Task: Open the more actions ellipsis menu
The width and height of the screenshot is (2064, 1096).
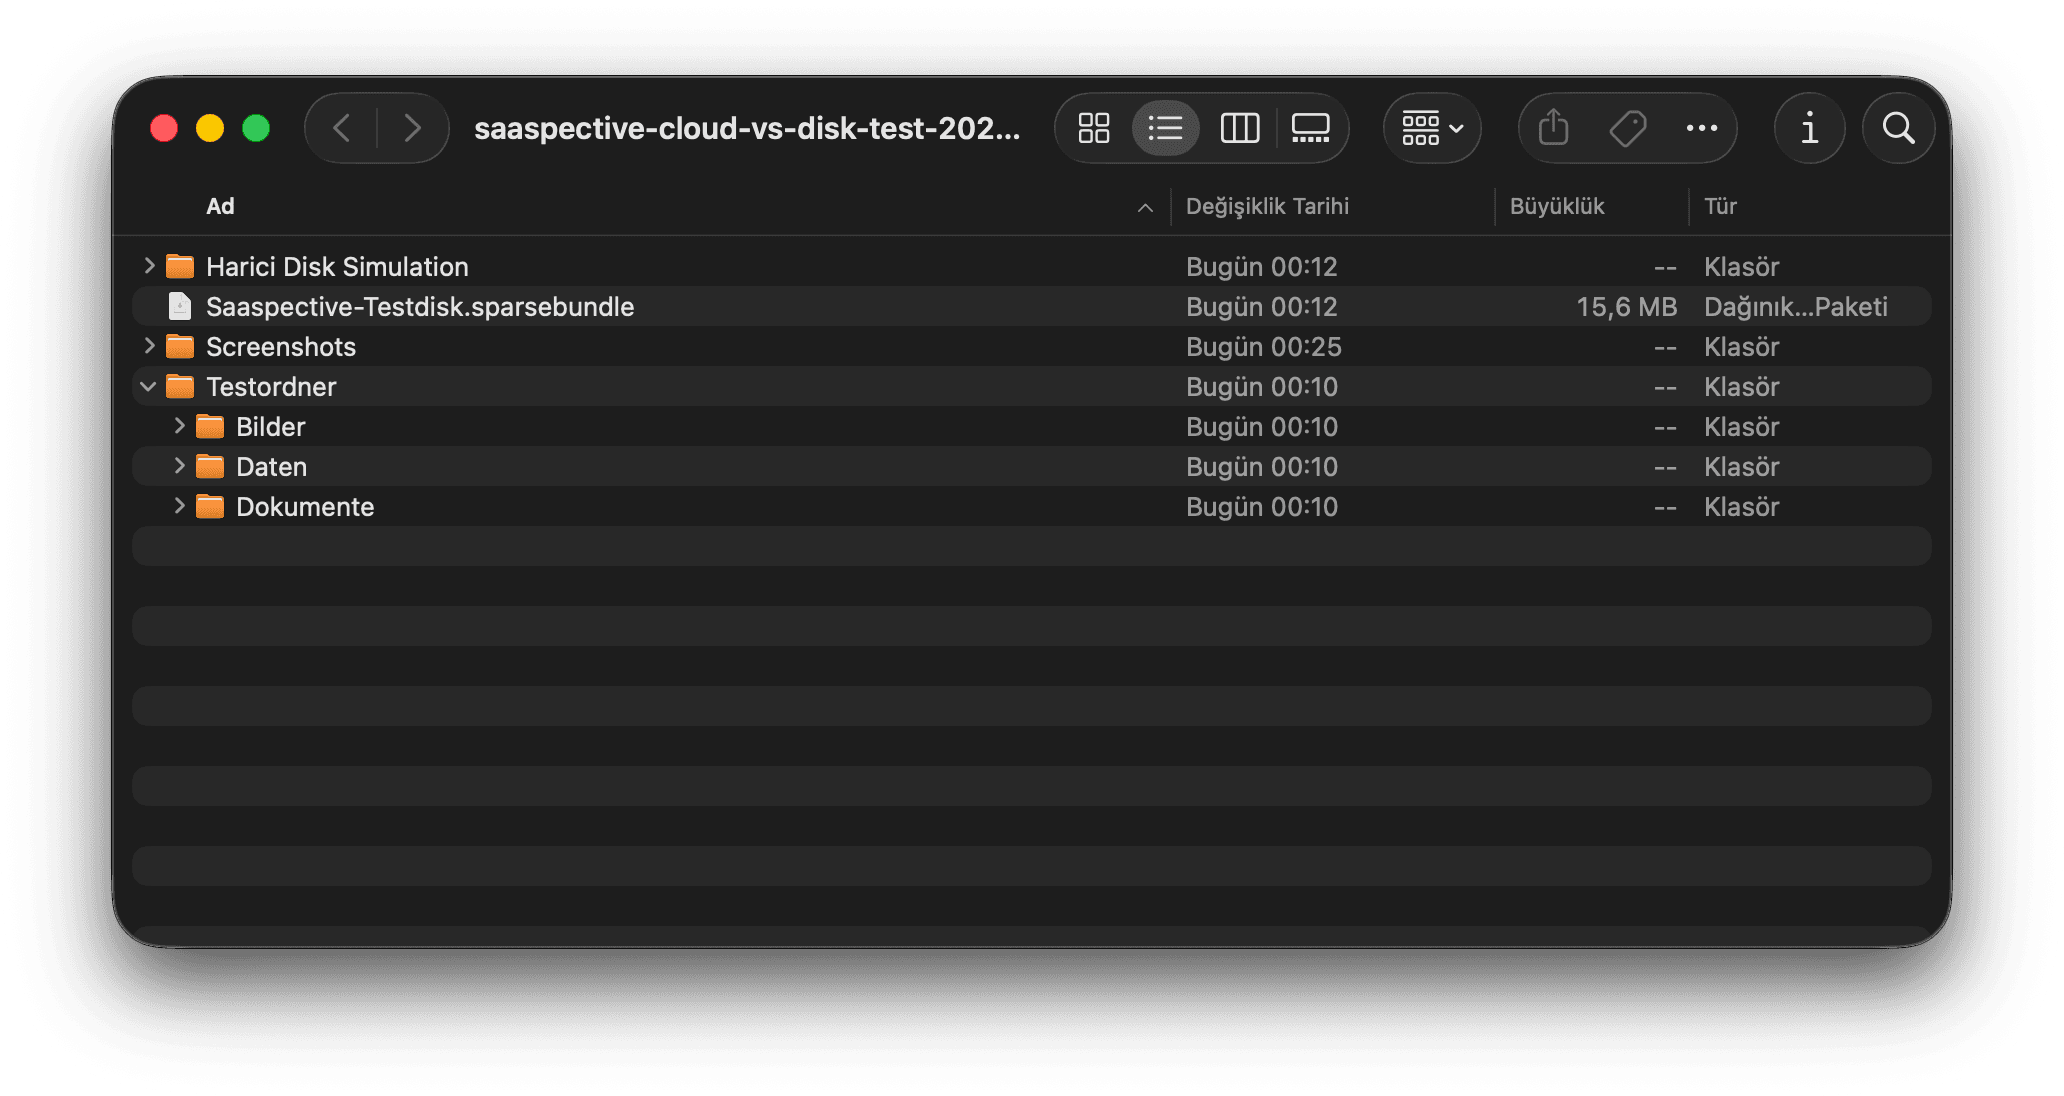Action: (x=1701, y=128)
